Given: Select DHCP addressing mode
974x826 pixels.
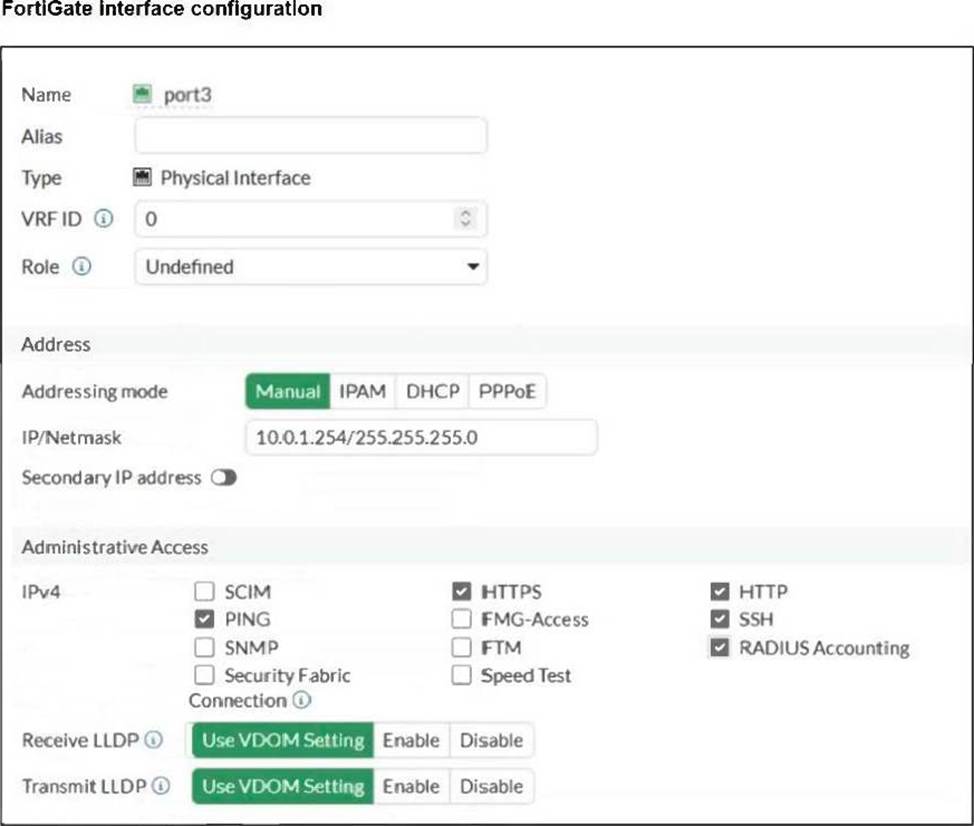Looking at the screenshot, I should [x=431, y=392].
